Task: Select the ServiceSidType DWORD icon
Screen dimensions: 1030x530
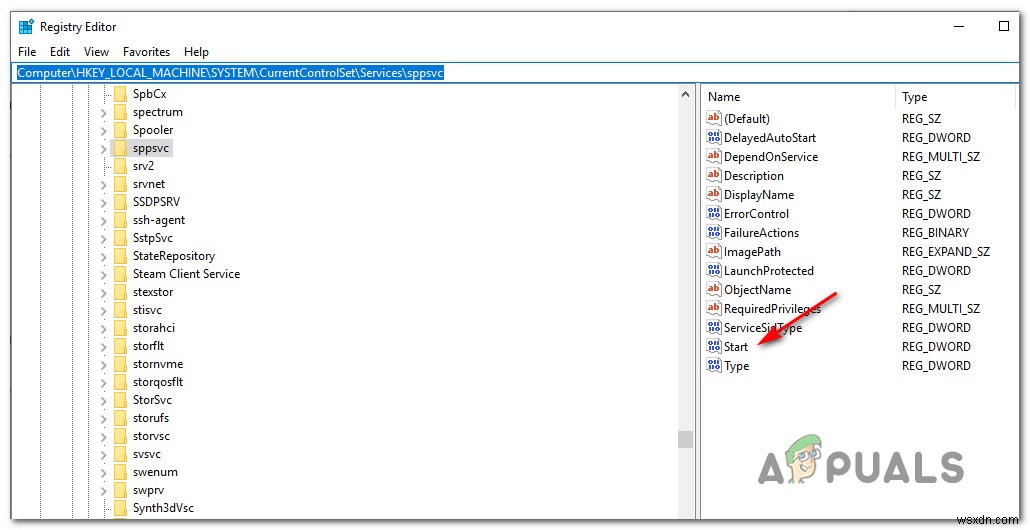Action: tap(713, 327)
